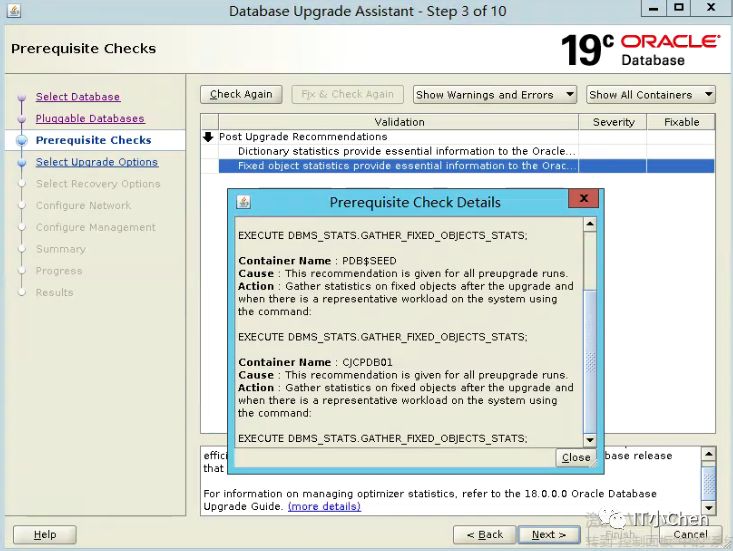Click the Progress step

point(59,271)
